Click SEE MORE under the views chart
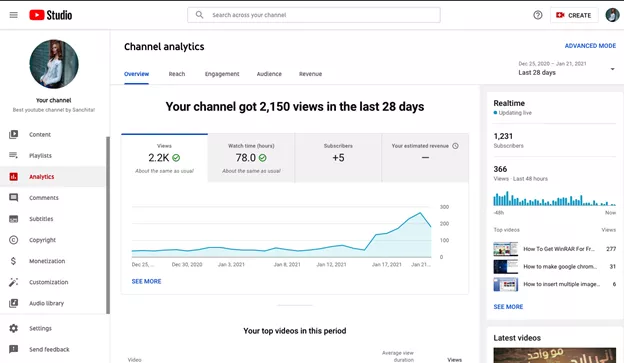 coord(146,281)
